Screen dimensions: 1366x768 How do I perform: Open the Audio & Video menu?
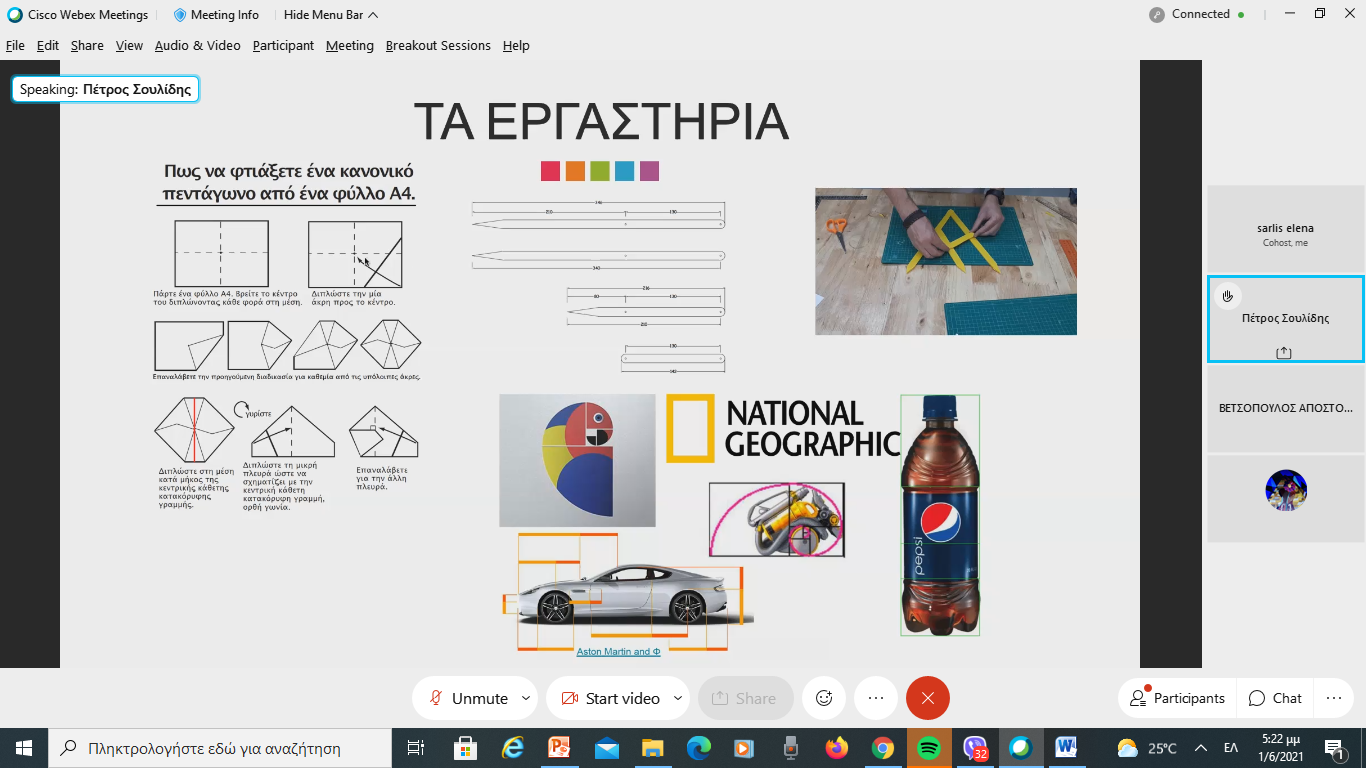coord(197,46)
